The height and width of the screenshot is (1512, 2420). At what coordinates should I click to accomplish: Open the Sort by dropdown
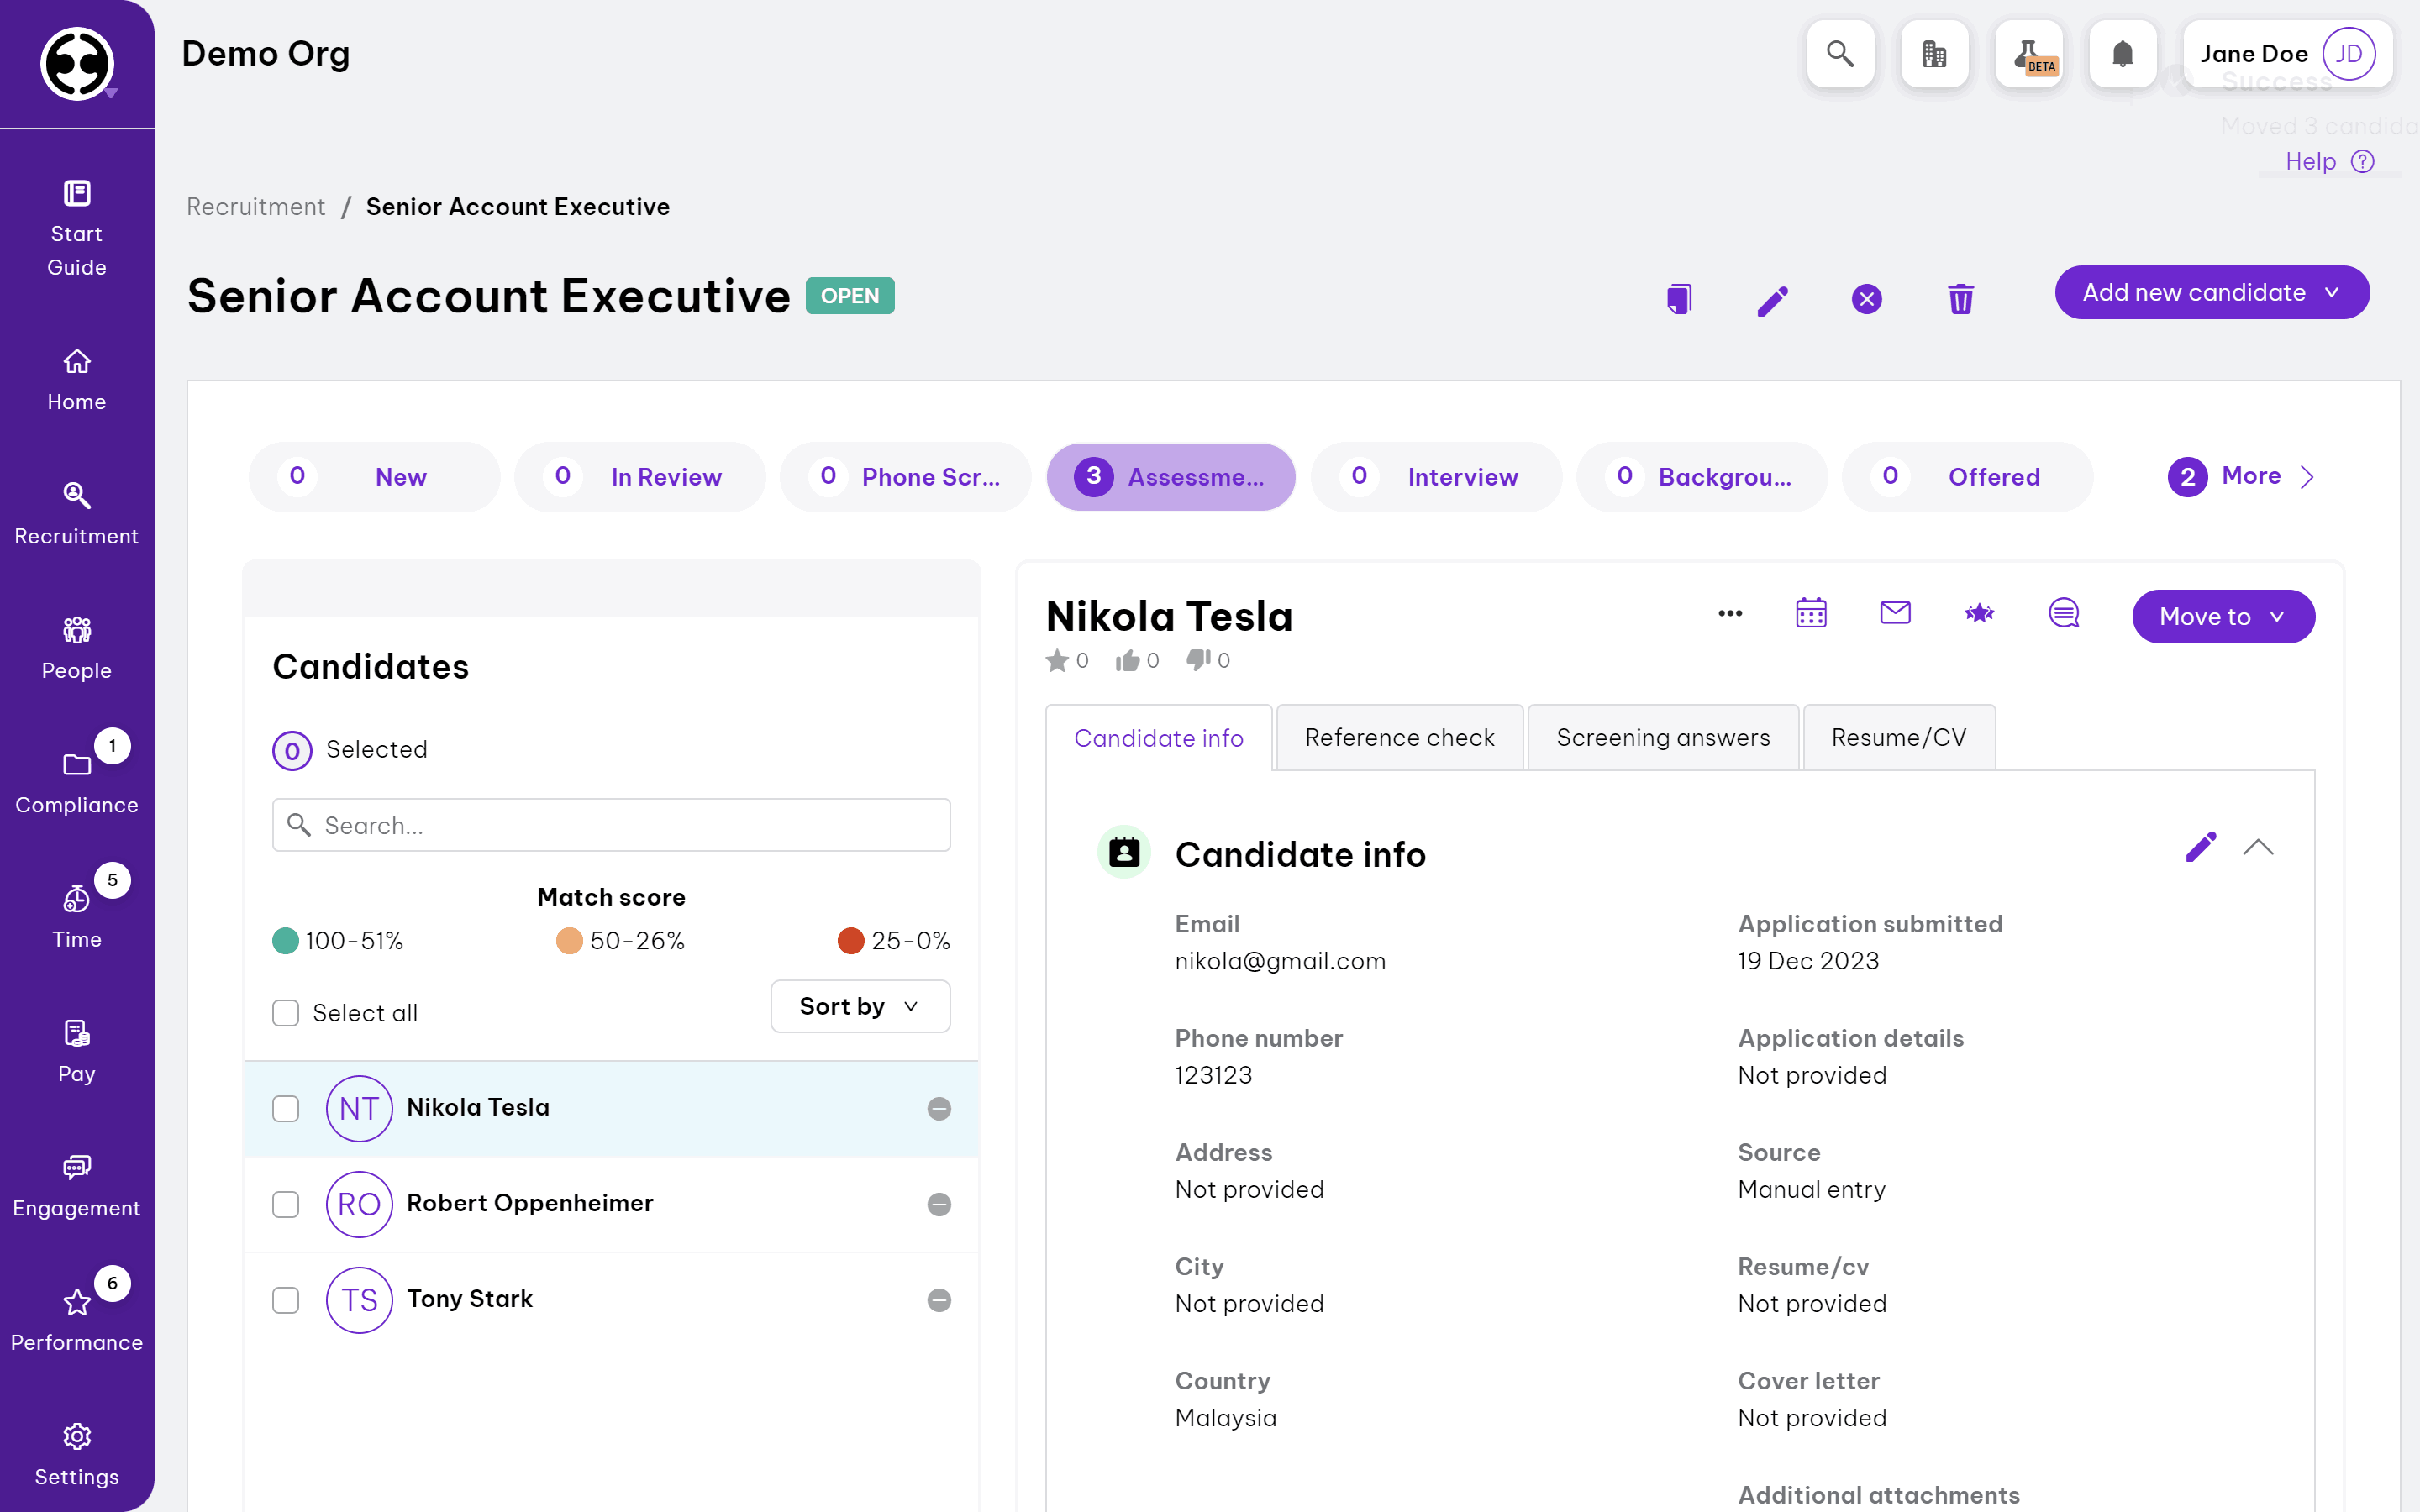click(x=859, y=1007)
